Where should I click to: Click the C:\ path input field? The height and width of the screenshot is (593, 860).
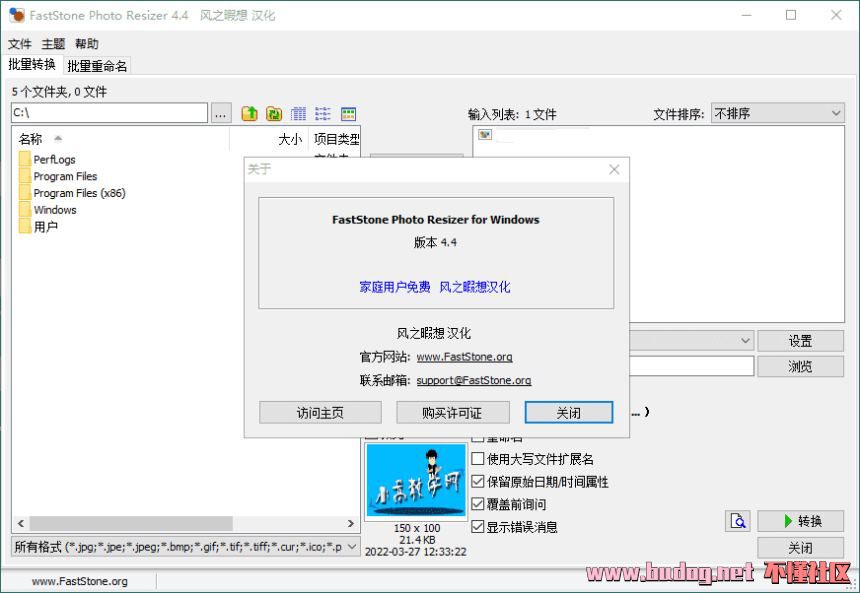coord(110,113)
